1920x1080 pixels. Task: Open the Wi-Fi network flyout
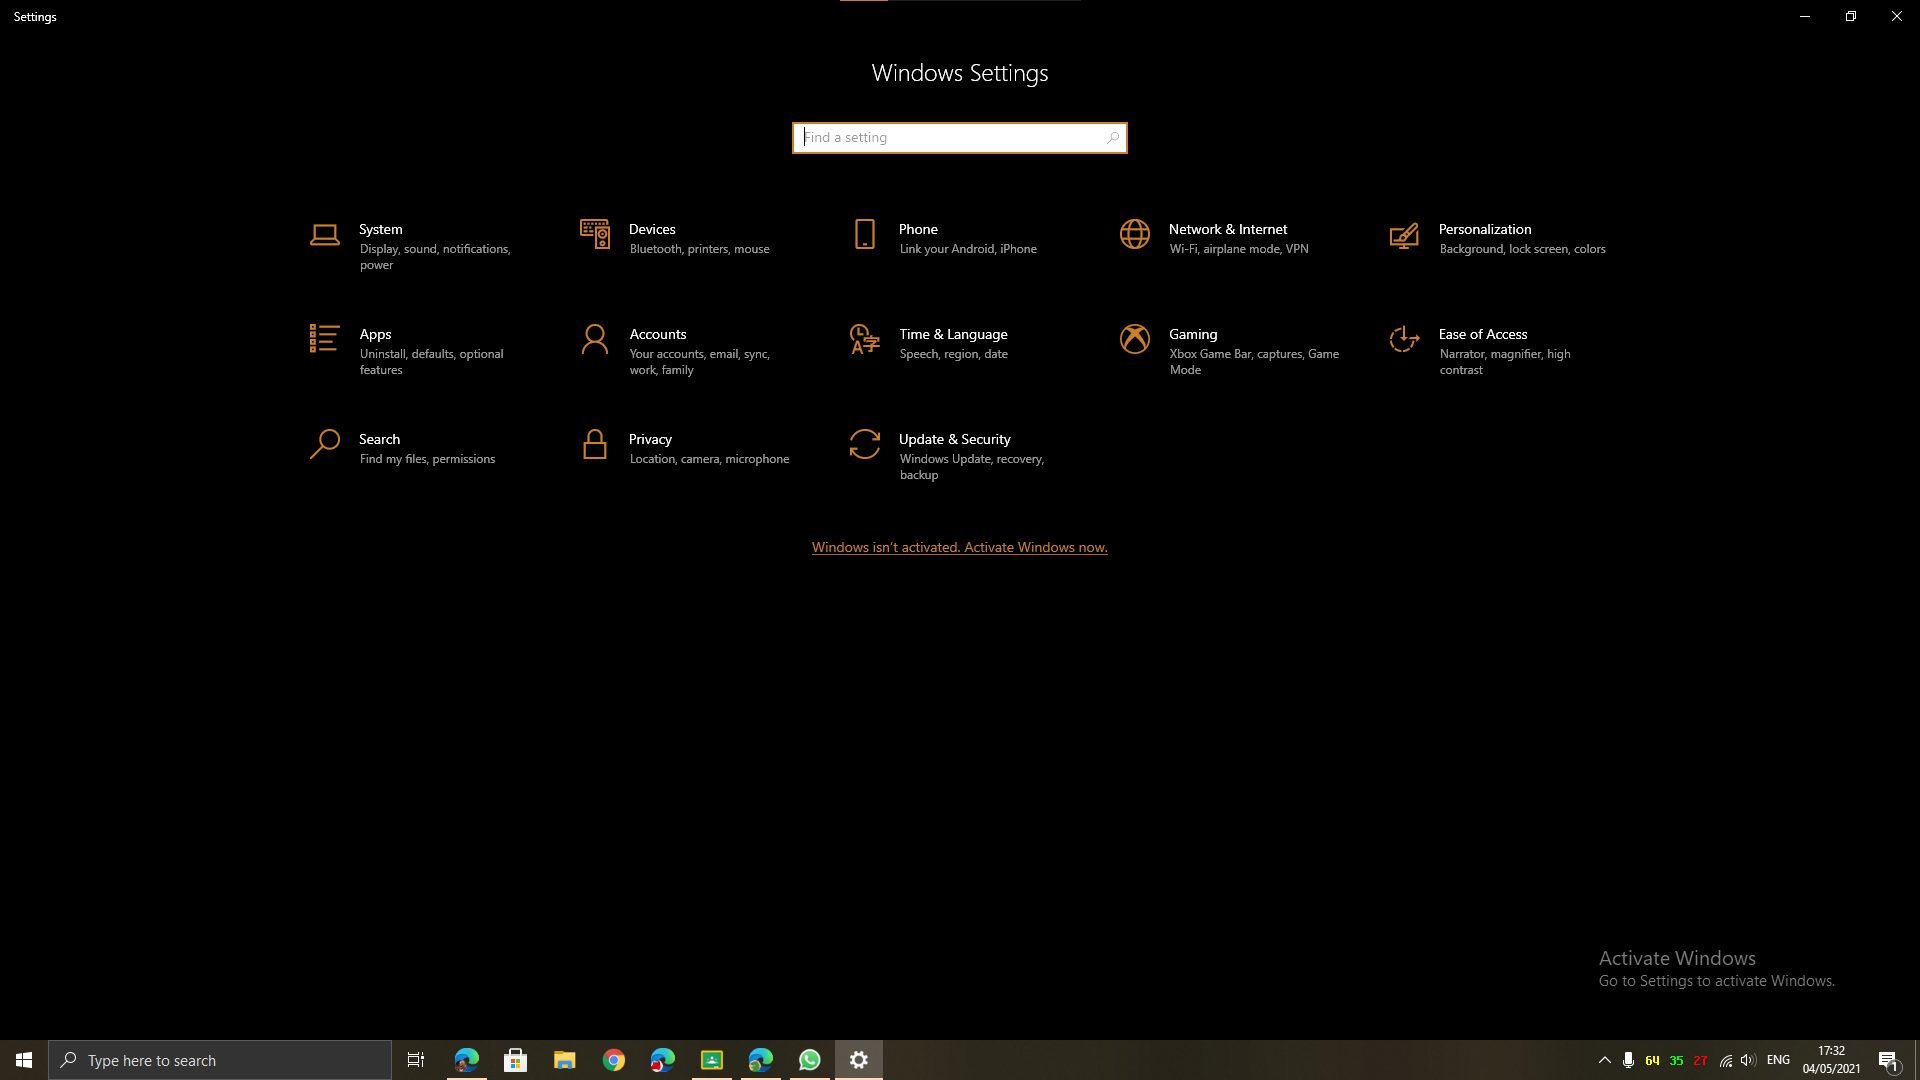pos(1726,1060)
